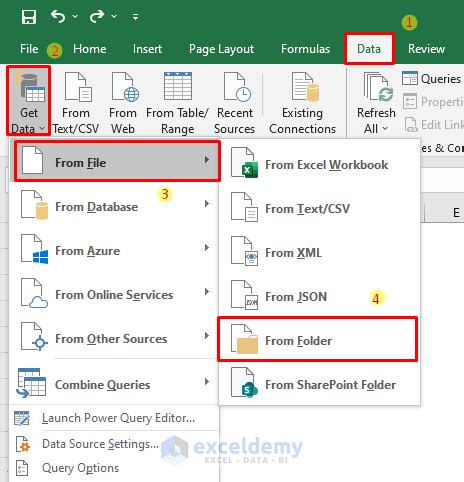The width and height of the screenshot is (464, 482).
Task: Open Data Source Settings
Action: pyautogui.click(x=114, y=444)
